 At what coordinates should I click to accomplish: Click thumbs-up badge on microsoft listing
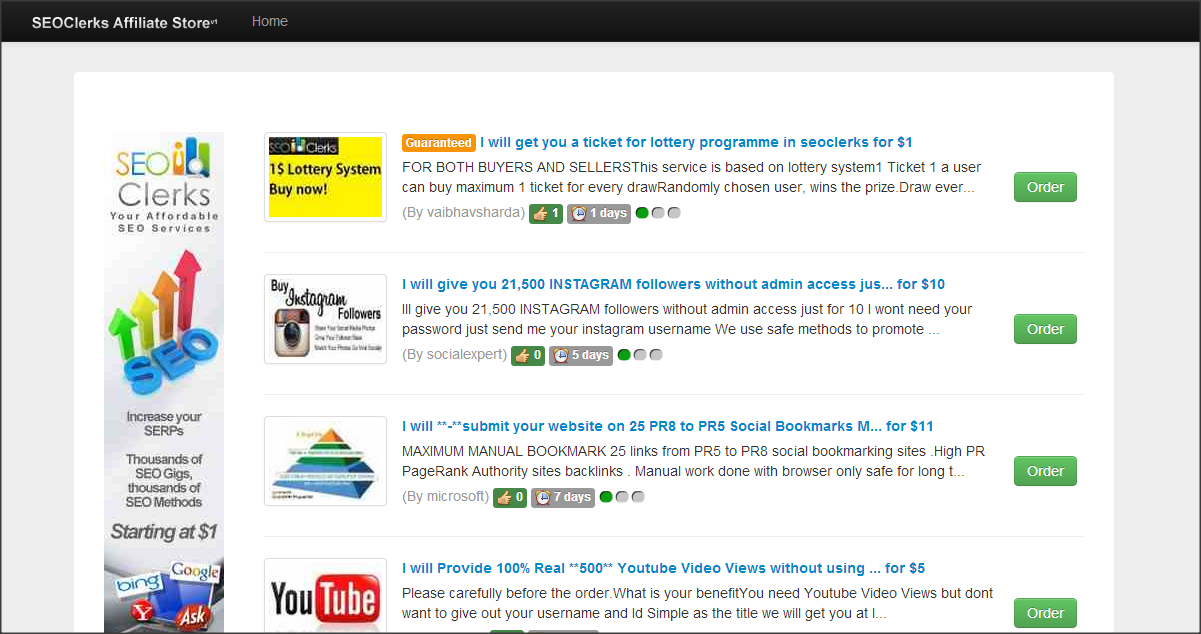(510, 497)
